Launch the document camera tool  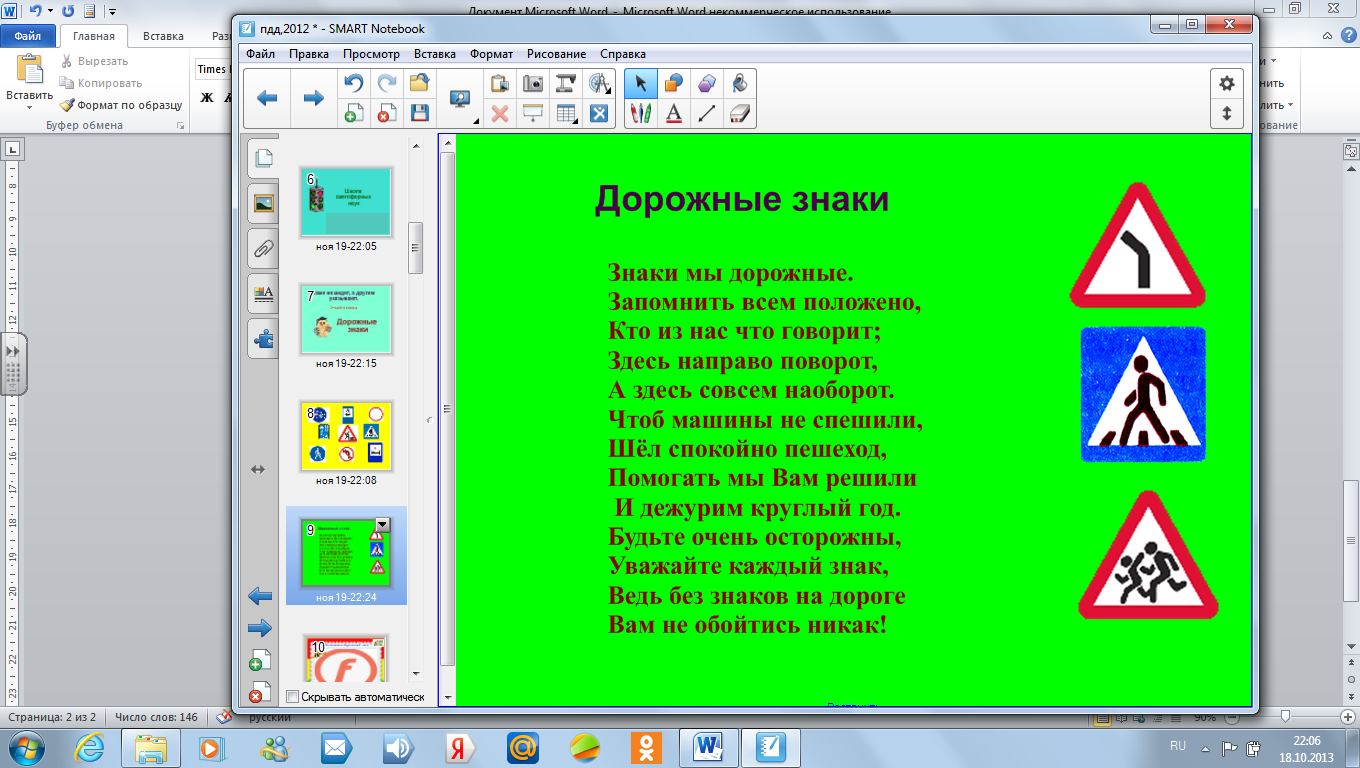click(x=566, y=83)
